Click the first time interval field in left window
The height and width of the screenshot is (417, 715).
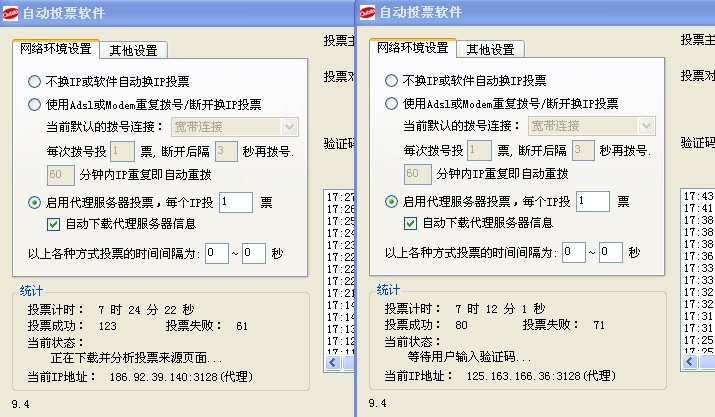pos(215,252)
